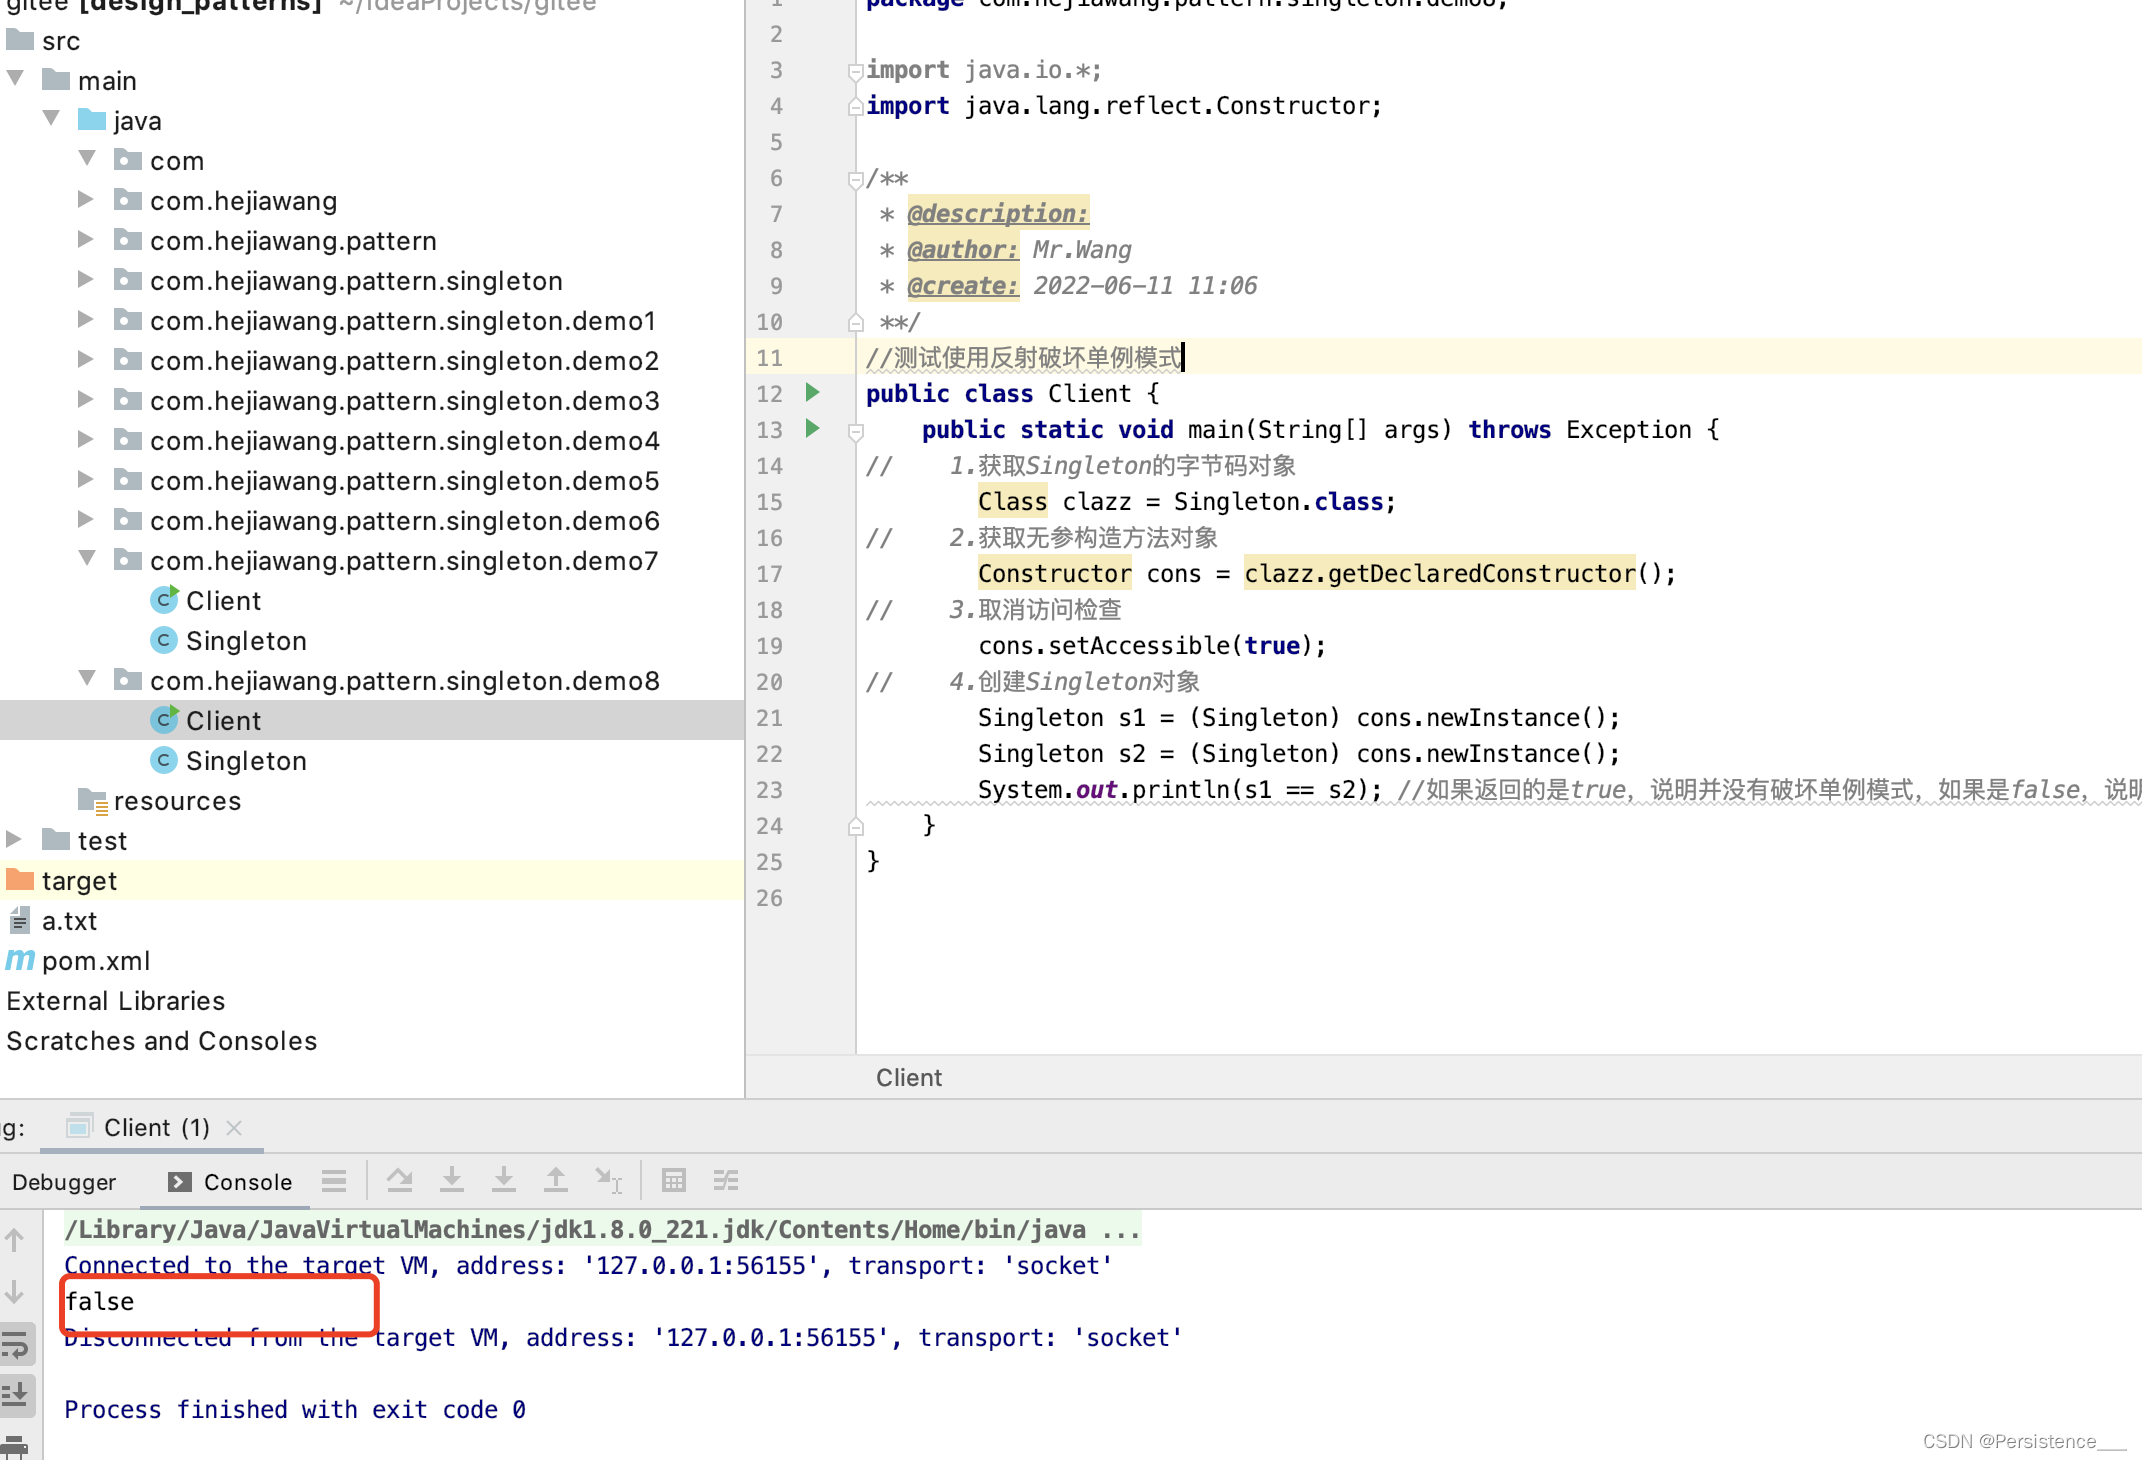Select External Libraries in the project tree
Viewport: 2142px width, 1460px height.
pyautogui.click(x=116, y=1001)
